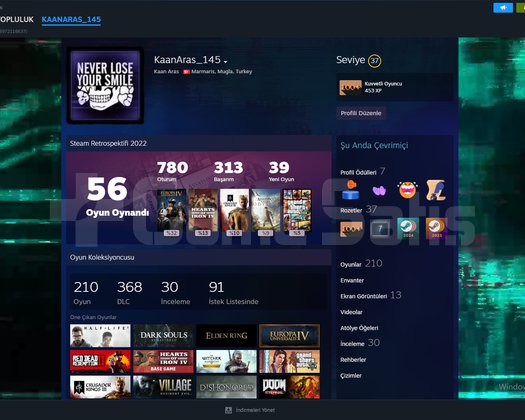Open the Videolar sidebar link

pyautogui.click(x=351, y=312)
